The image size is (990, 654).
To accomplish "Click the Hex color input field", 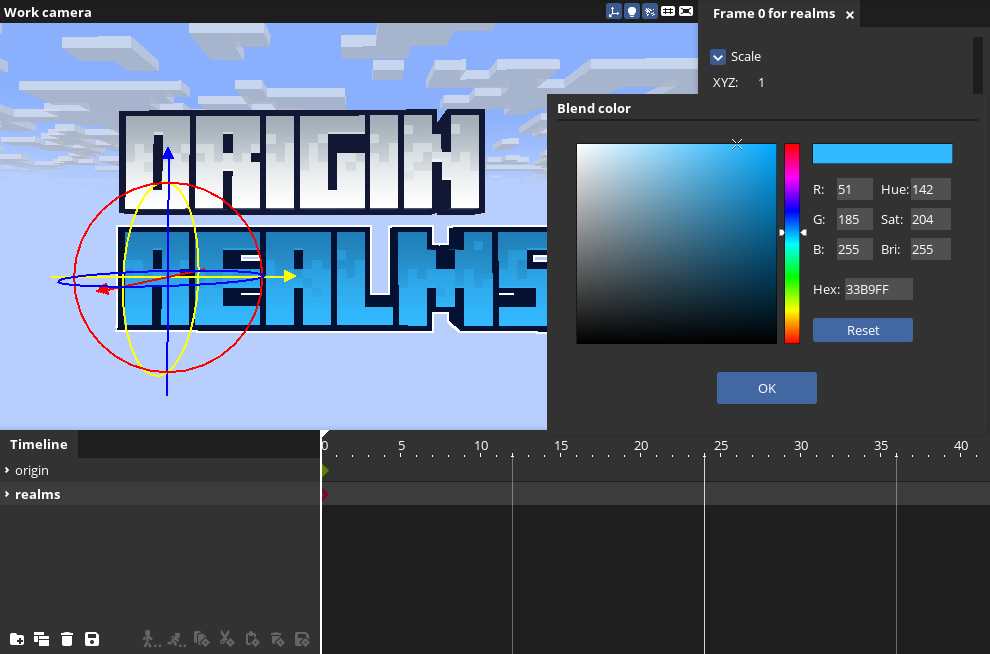I will 878,289.
